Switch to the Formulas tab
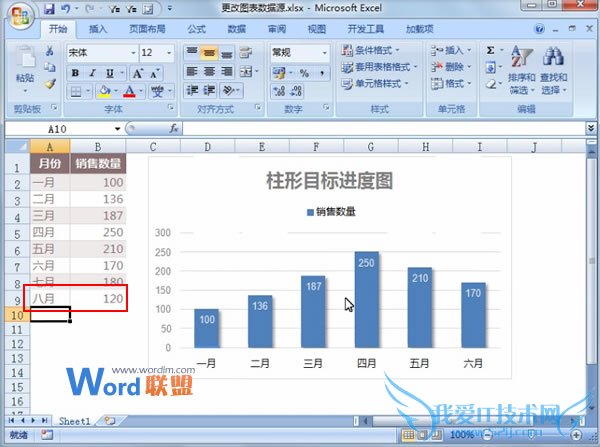600x447 pixels. point(197,29)
